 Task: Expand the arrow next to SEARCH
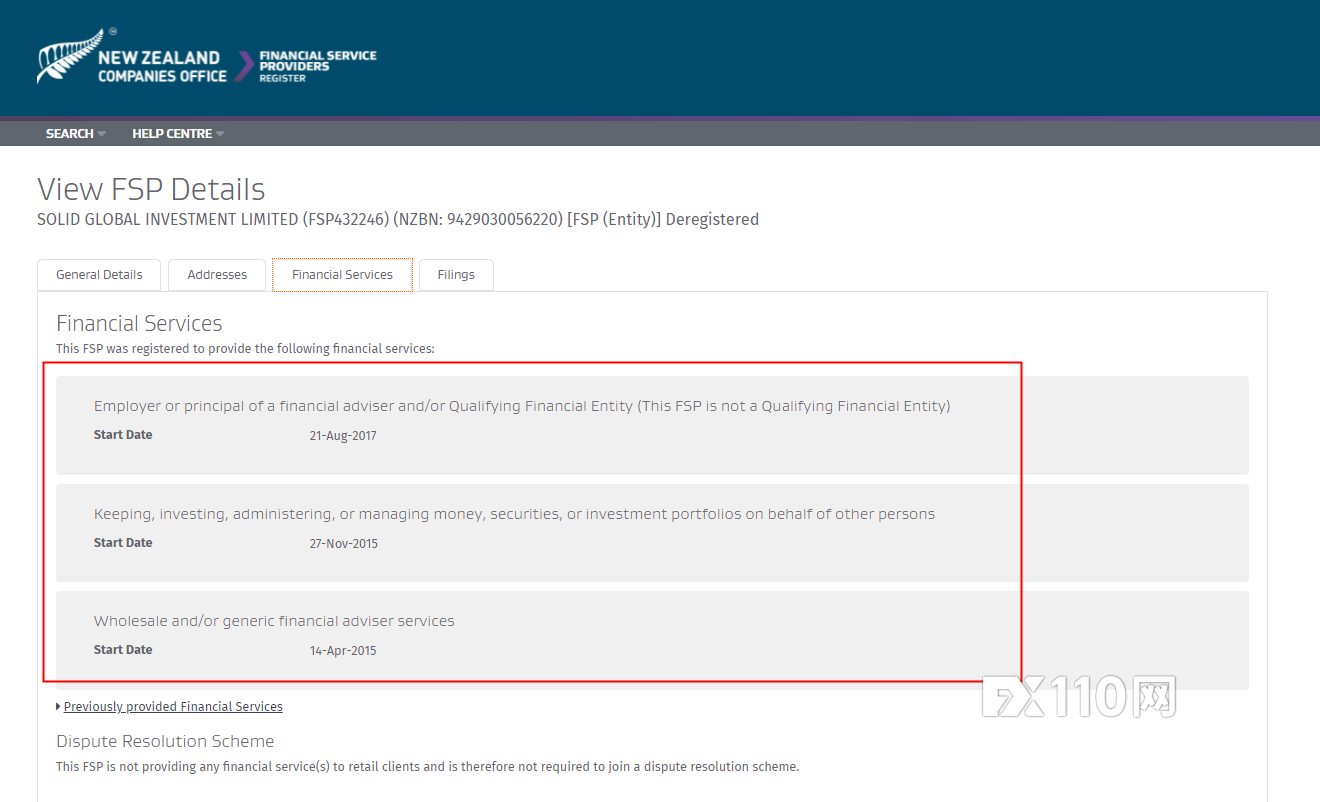click(x=102, y=134)
